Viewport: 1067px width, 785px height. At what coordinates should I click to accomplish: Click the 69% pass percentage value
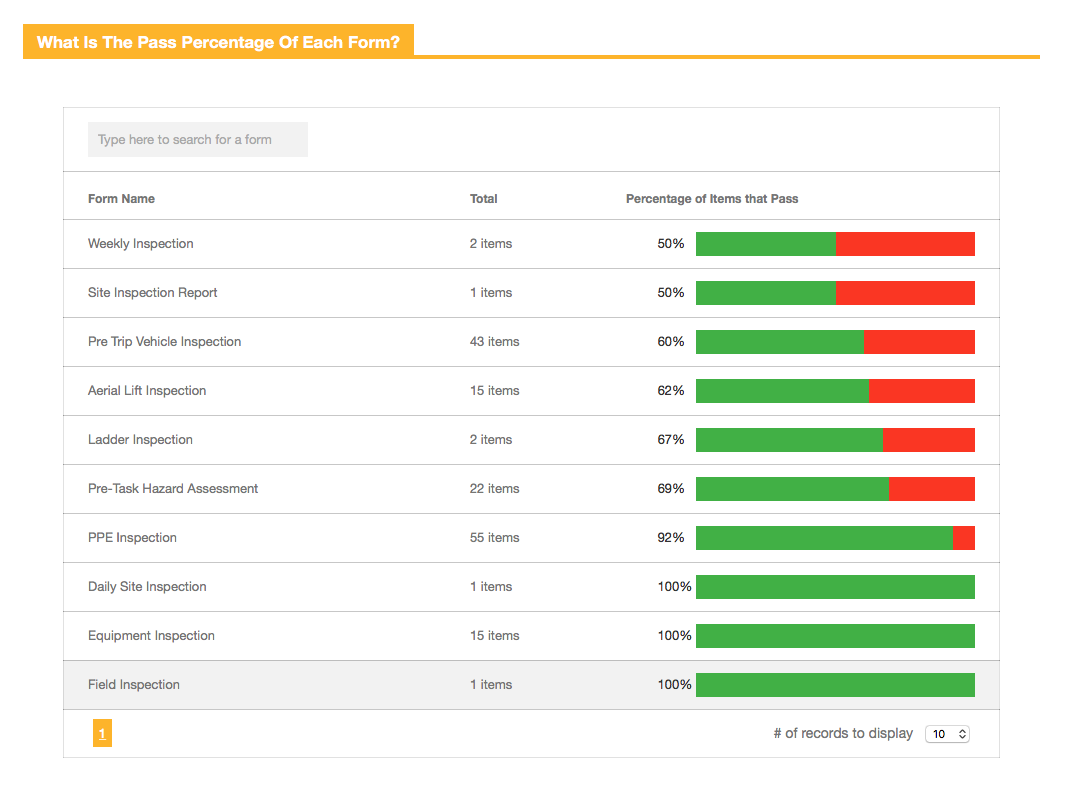coord(670,488)
